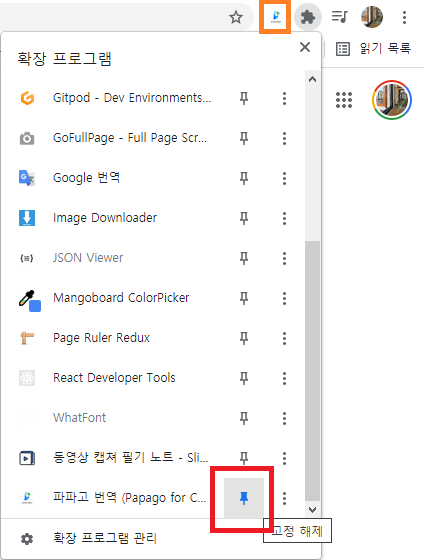The image size is (424, 560).
Task: Open the reading list (읽기 목록)
Action: tap(373, 49)
